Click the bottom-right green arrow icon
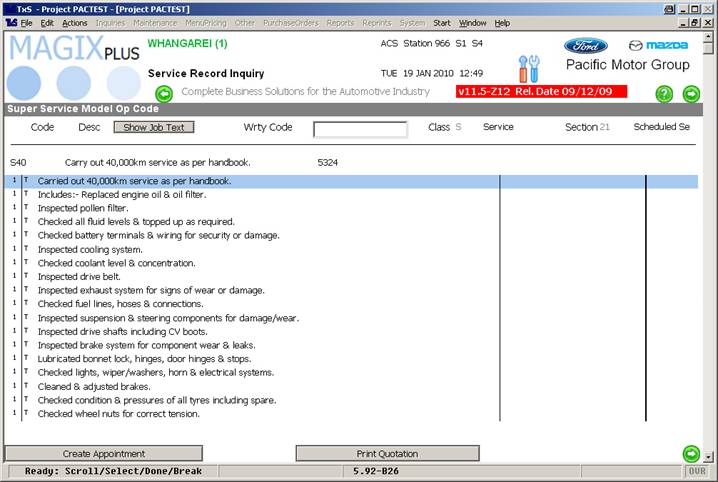 coord(690,453)
